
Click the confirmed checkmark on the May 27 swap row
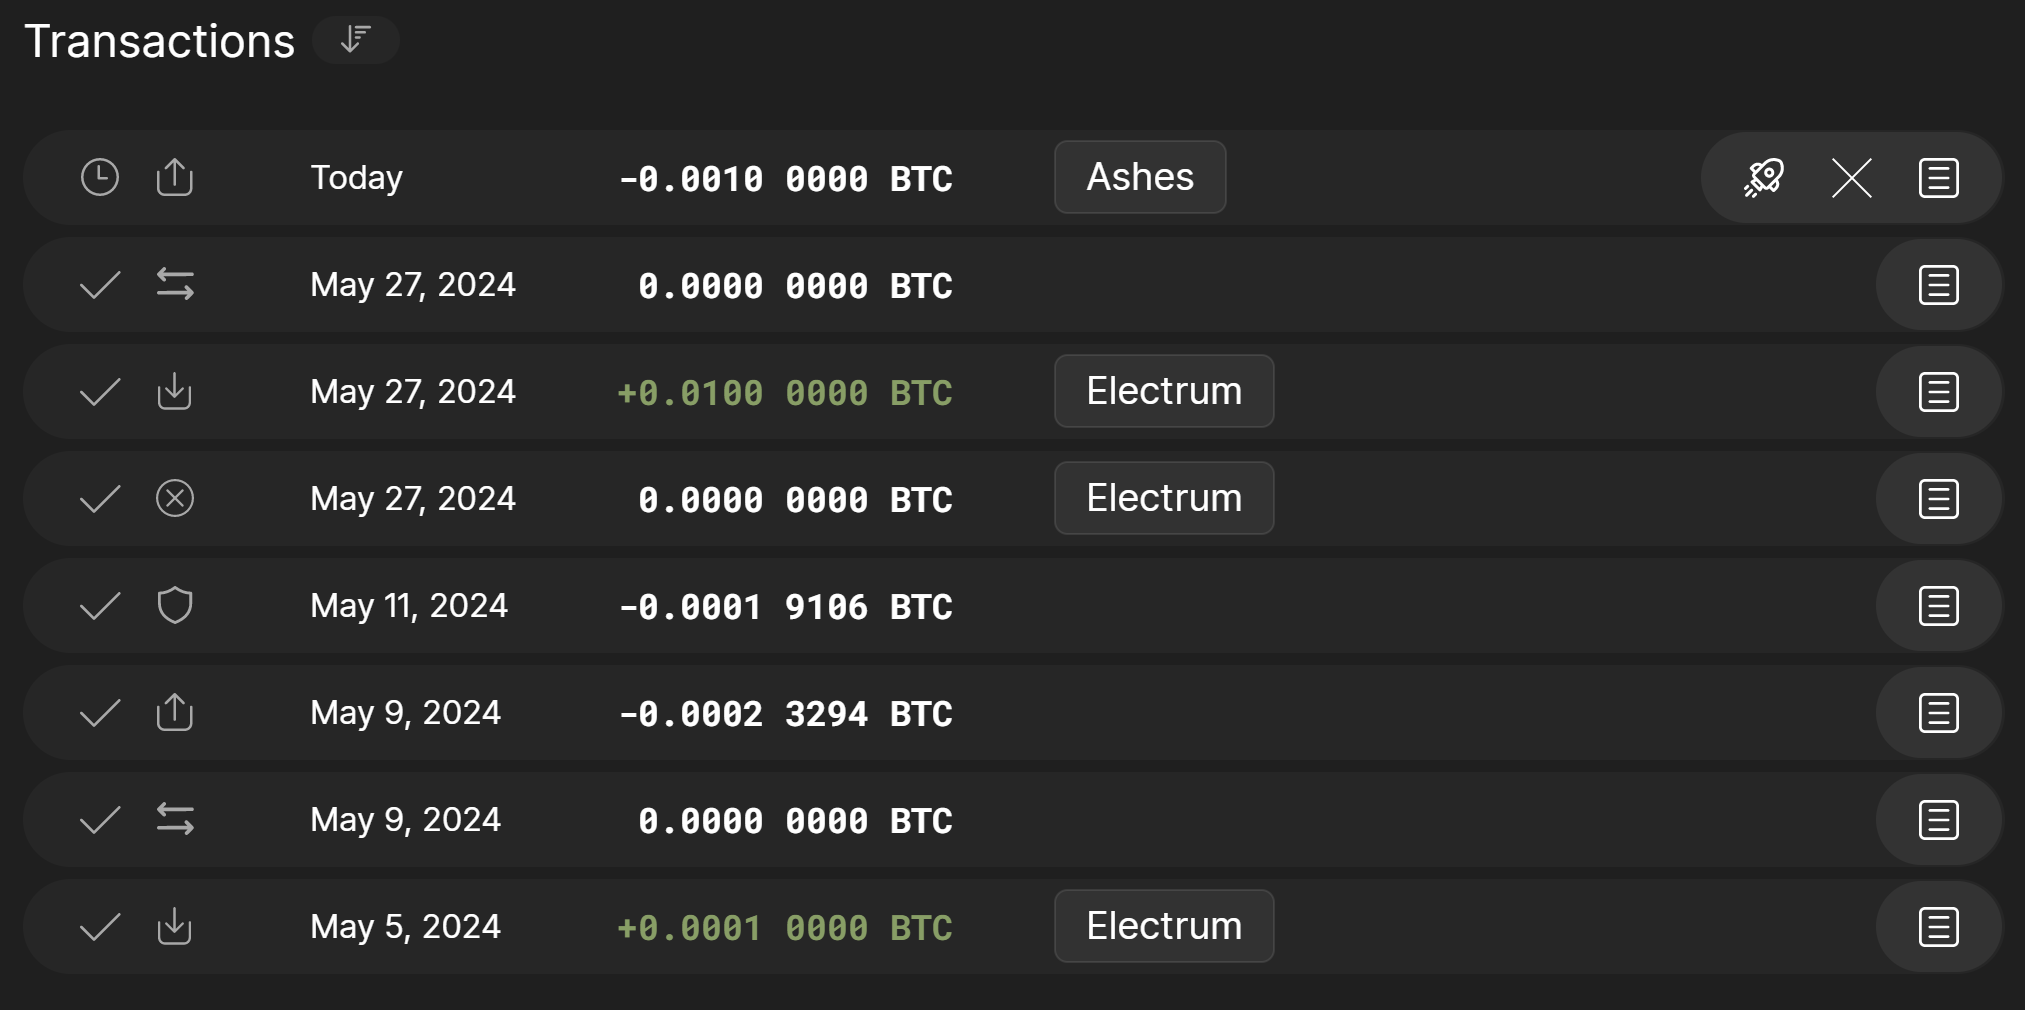(98, 284)
